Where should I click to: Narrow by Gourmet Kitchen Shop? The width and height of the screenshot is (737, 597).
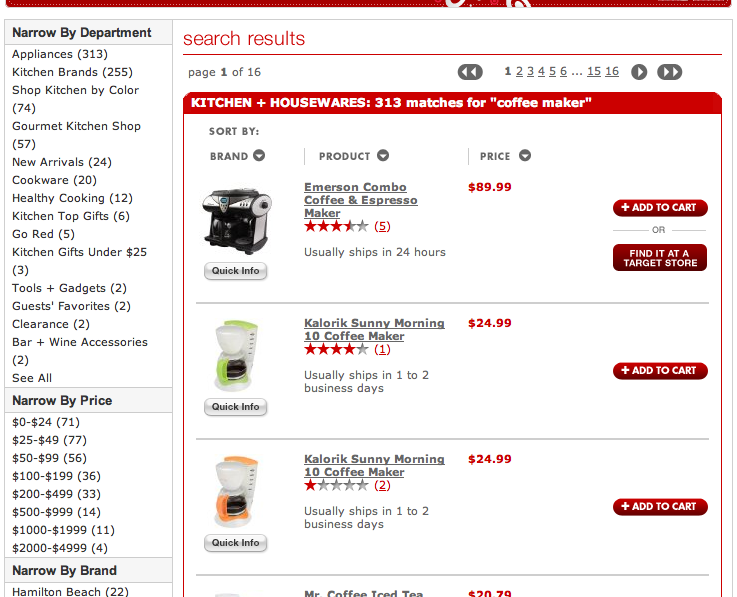coord(77,135)
